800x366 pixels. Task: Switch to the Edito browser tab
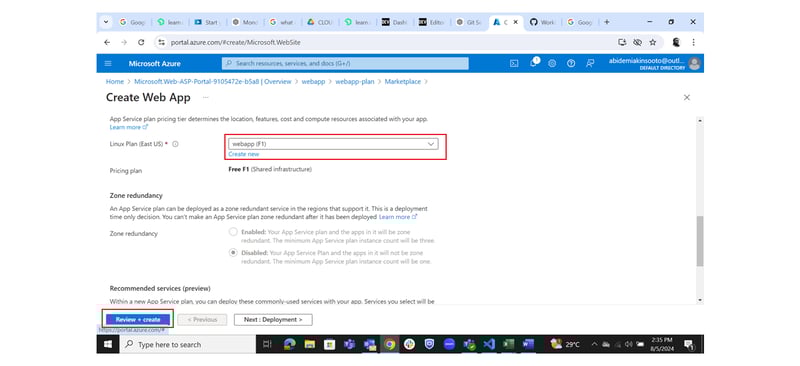coord(432,22)
